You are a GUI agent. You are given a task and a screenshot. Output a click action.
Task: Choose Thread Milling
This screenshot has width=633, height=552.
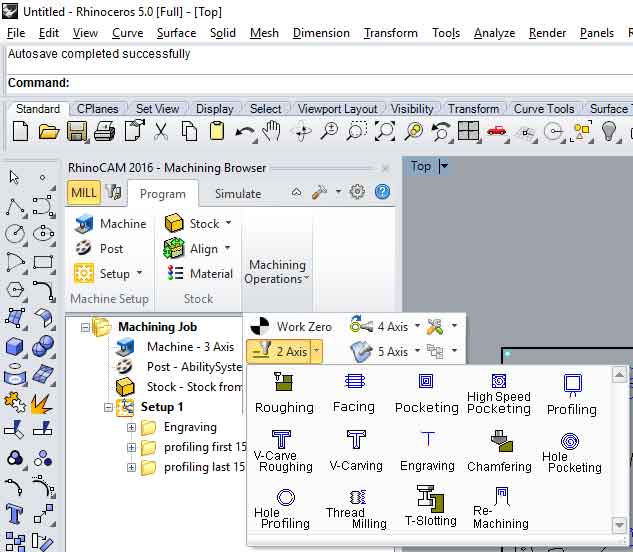pos(356,509)
